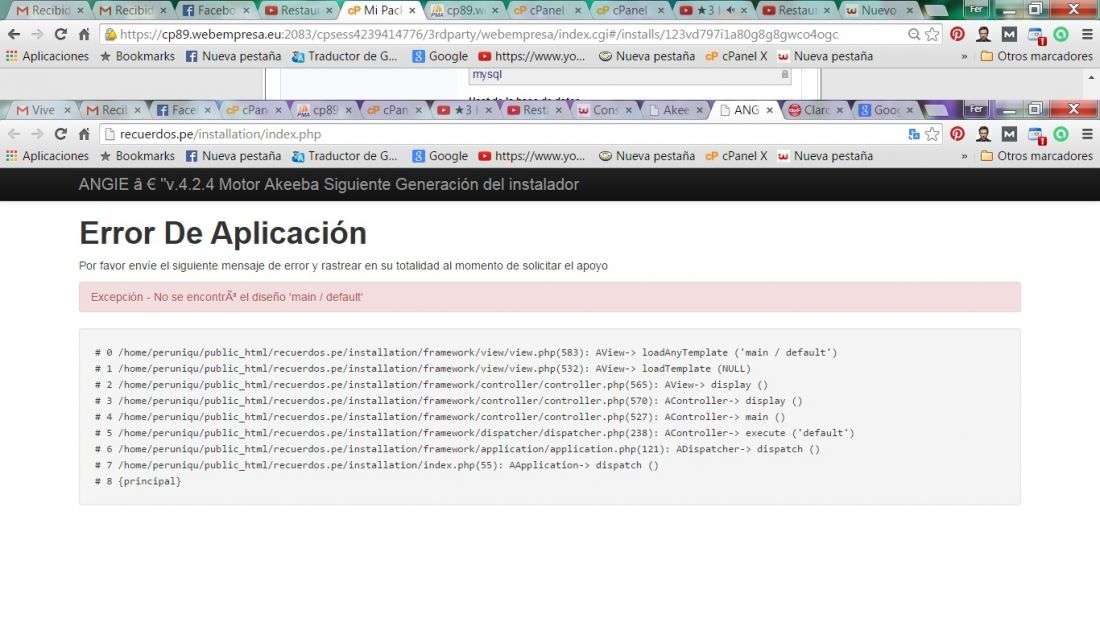
Task: Bookmark recuerdos.pe page with the star icon
Action: [932, 134]
